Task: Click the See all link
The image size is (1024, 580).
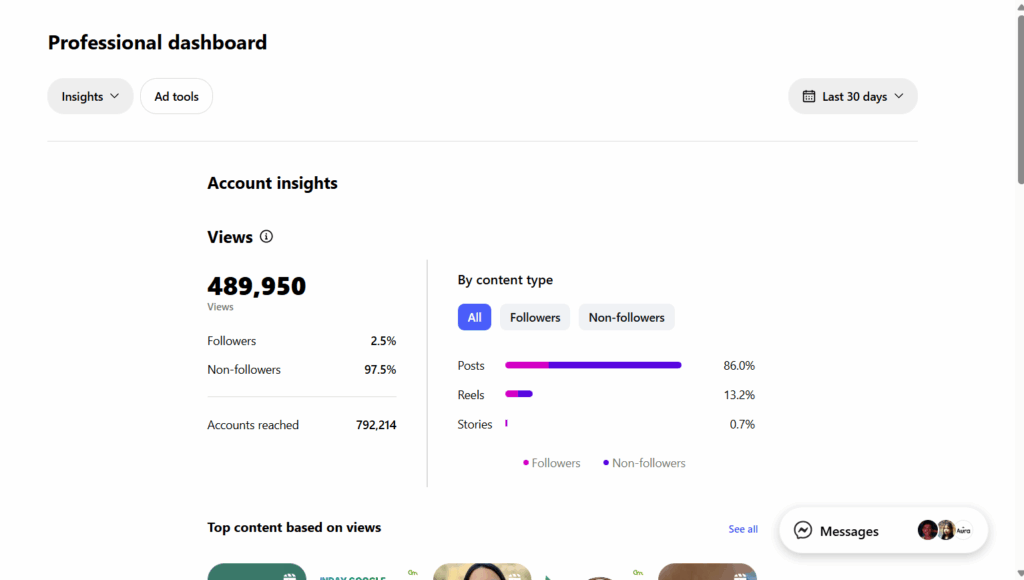Action: pos(743,529)
